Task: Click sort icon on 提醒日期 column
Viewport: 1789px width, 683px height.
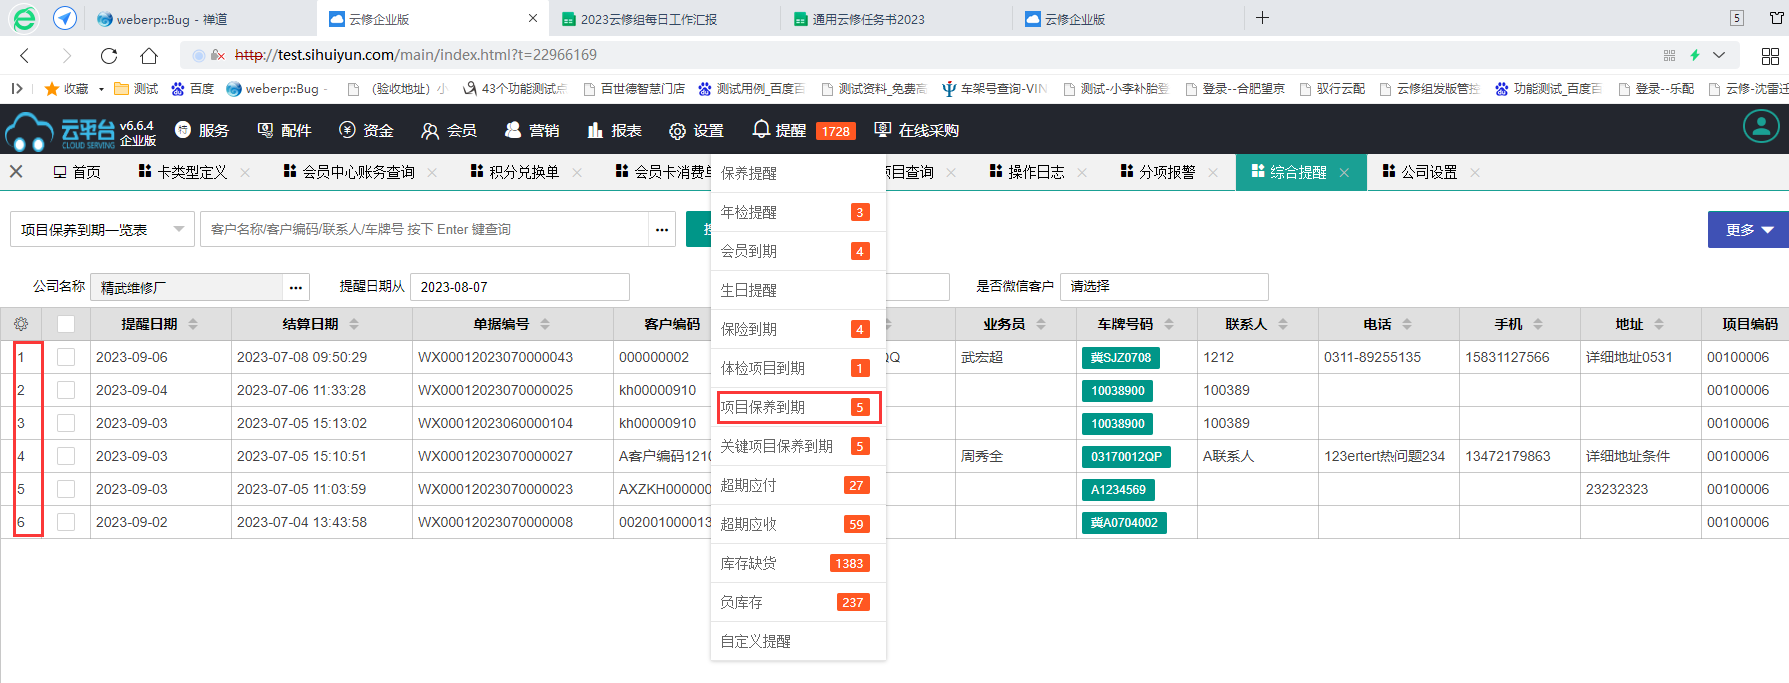Action: point(193,324)
